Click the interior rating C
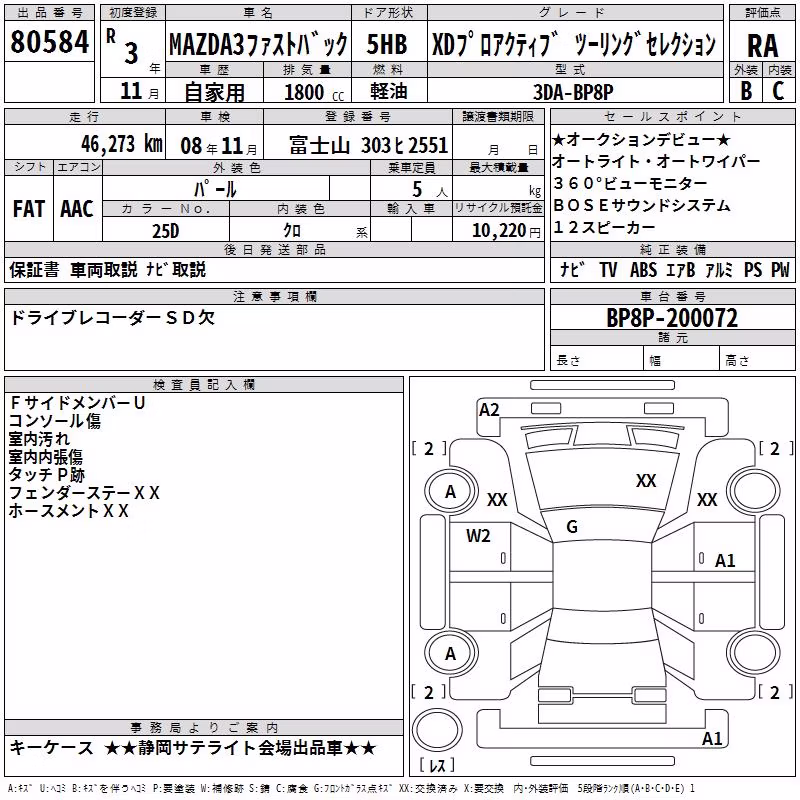This screenshot has width=800, height=800. 778,91
